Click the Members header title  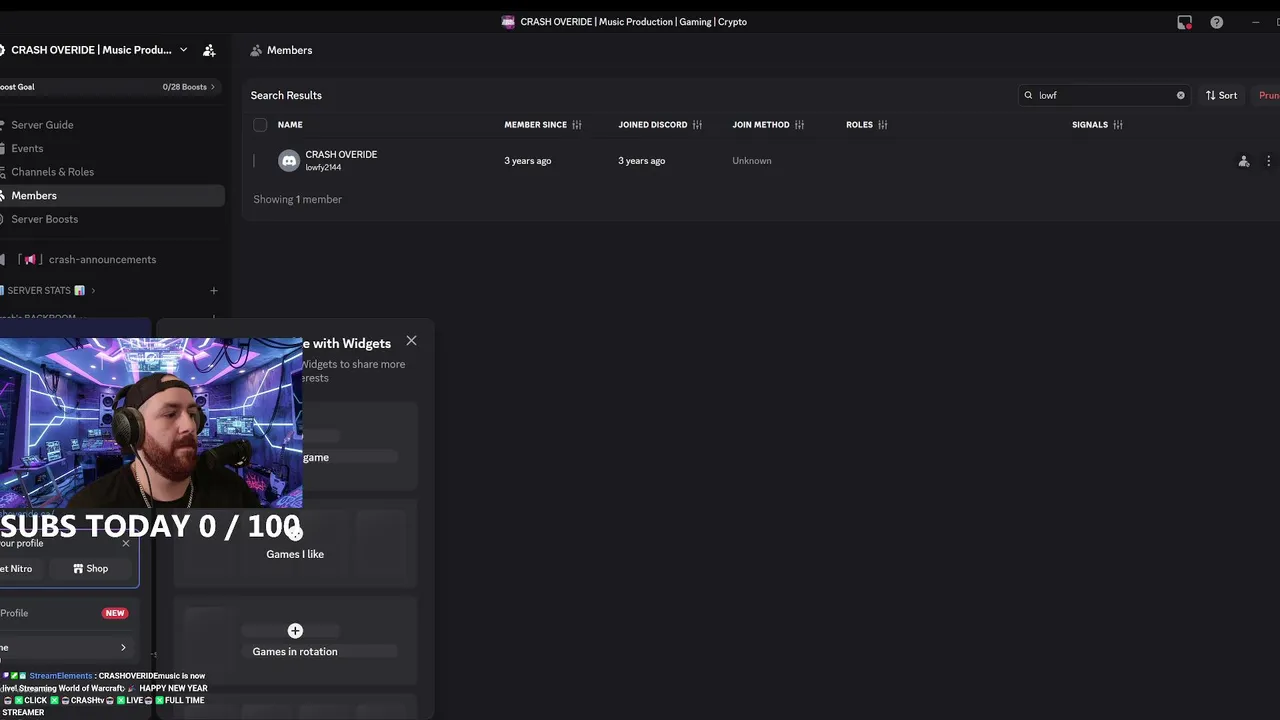[x=289, y=50]
